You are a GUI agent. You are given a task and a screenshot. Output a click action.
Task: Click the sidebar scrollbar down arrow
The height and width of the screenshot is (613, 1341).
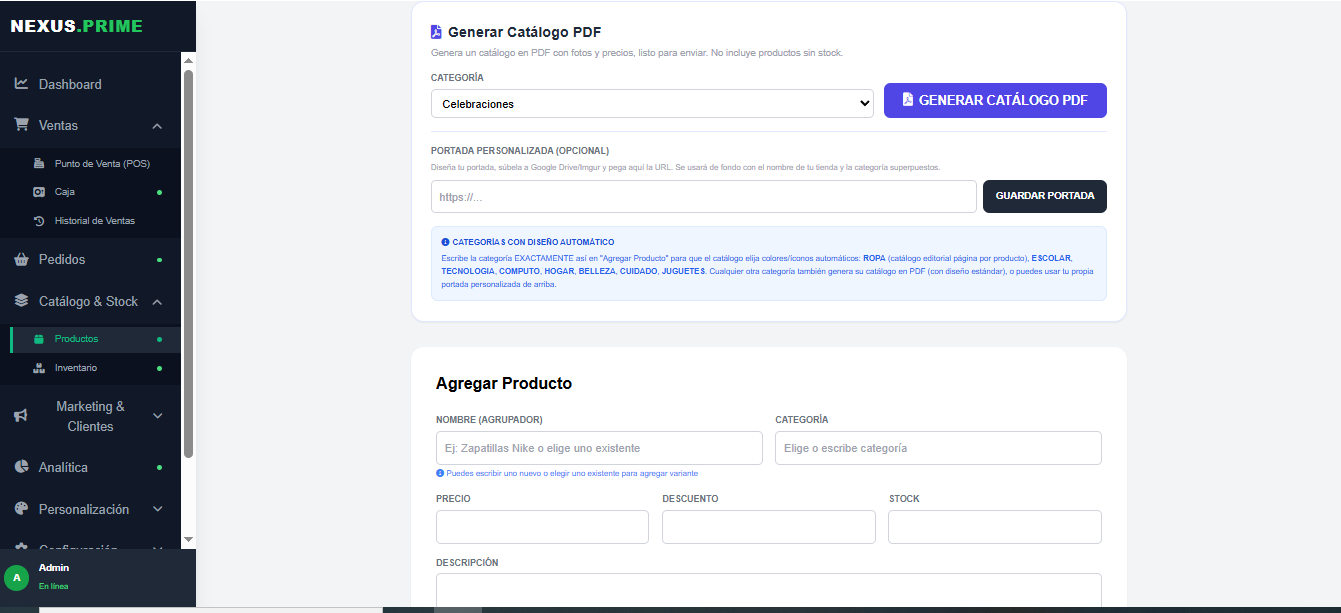[x=188, y=539]
